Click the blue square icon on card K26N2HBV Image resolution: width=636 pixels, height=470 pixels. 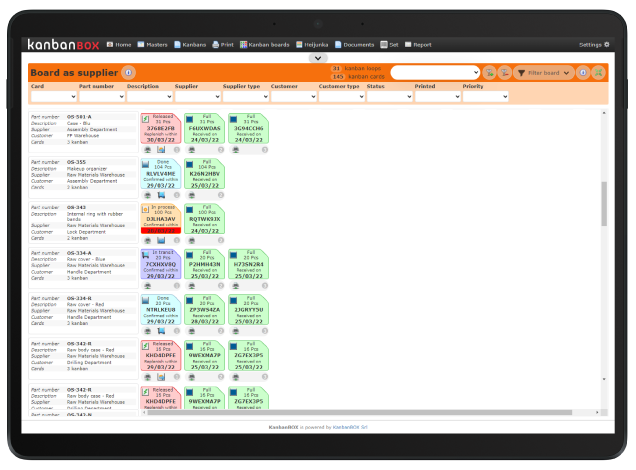(x=190, y=163)
